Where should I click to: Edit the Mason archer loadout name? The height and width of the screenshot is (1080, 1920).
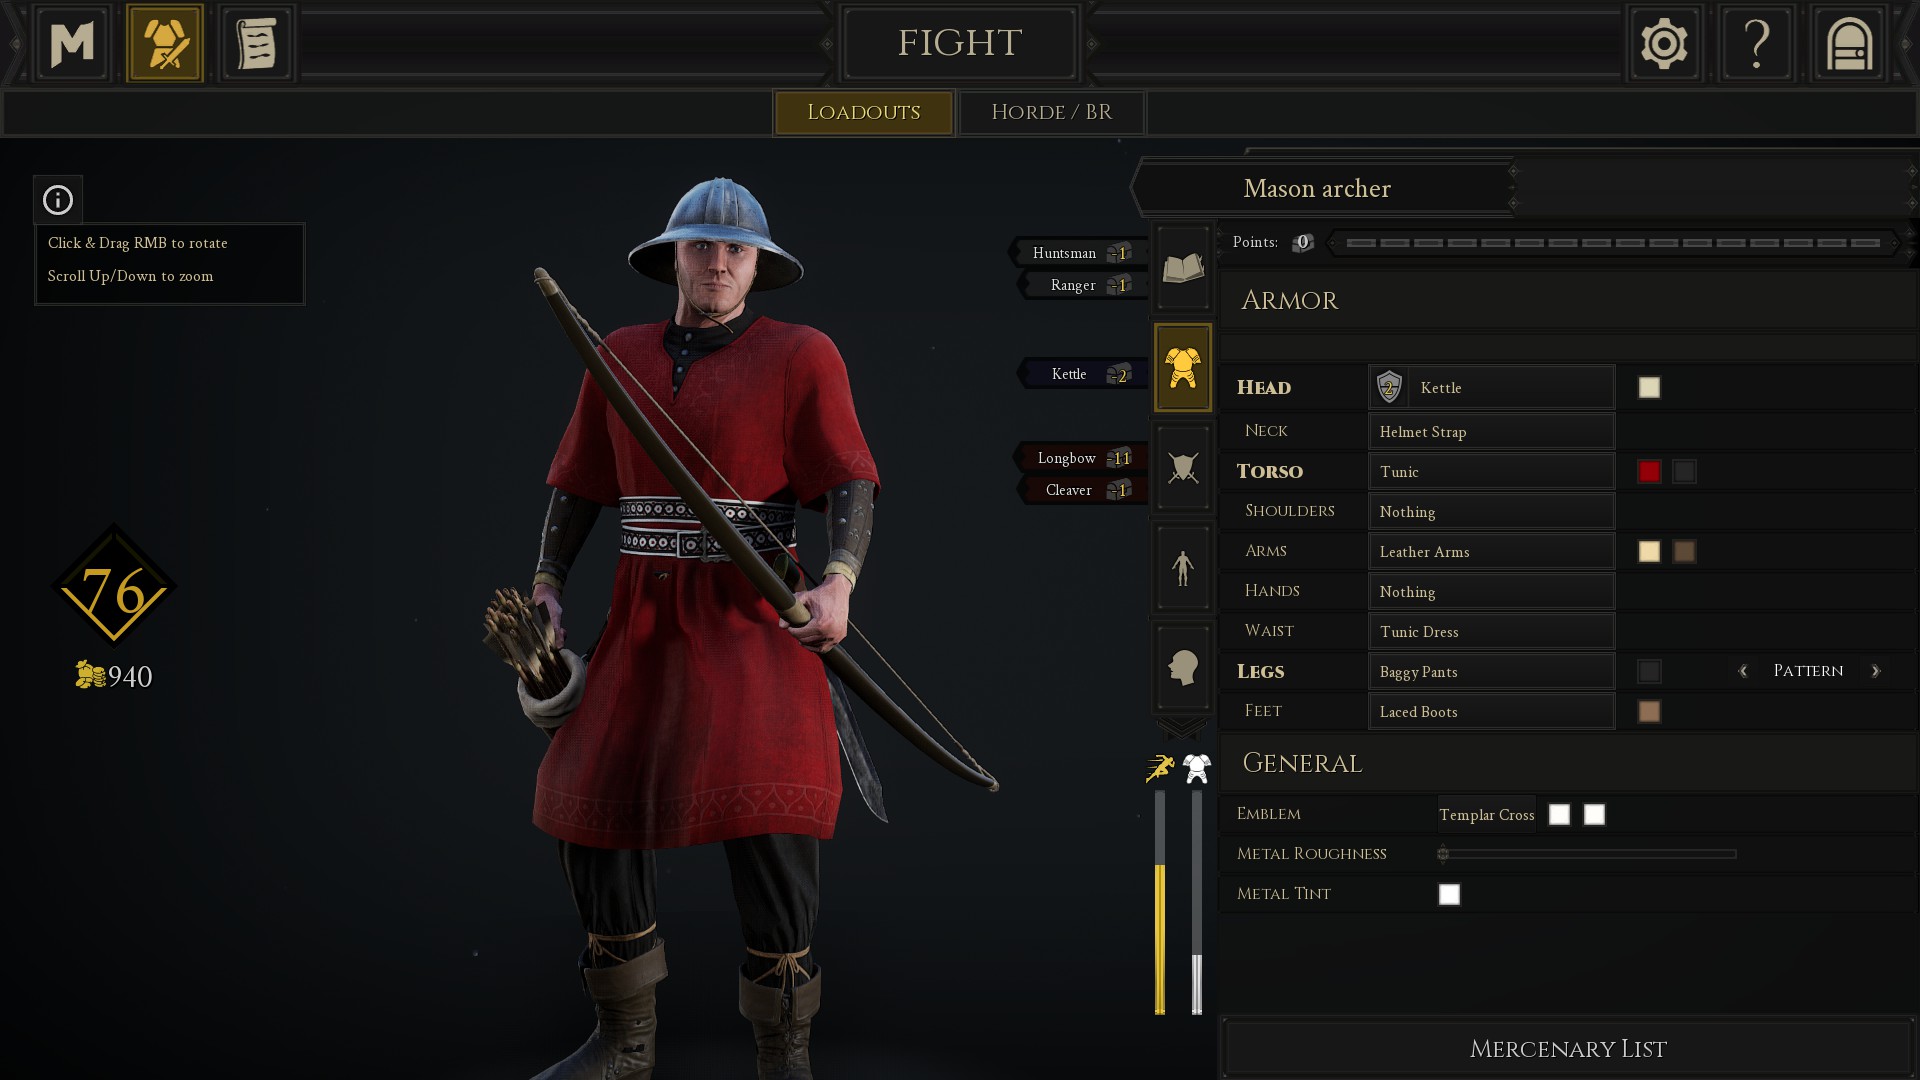click(1317, 188)
